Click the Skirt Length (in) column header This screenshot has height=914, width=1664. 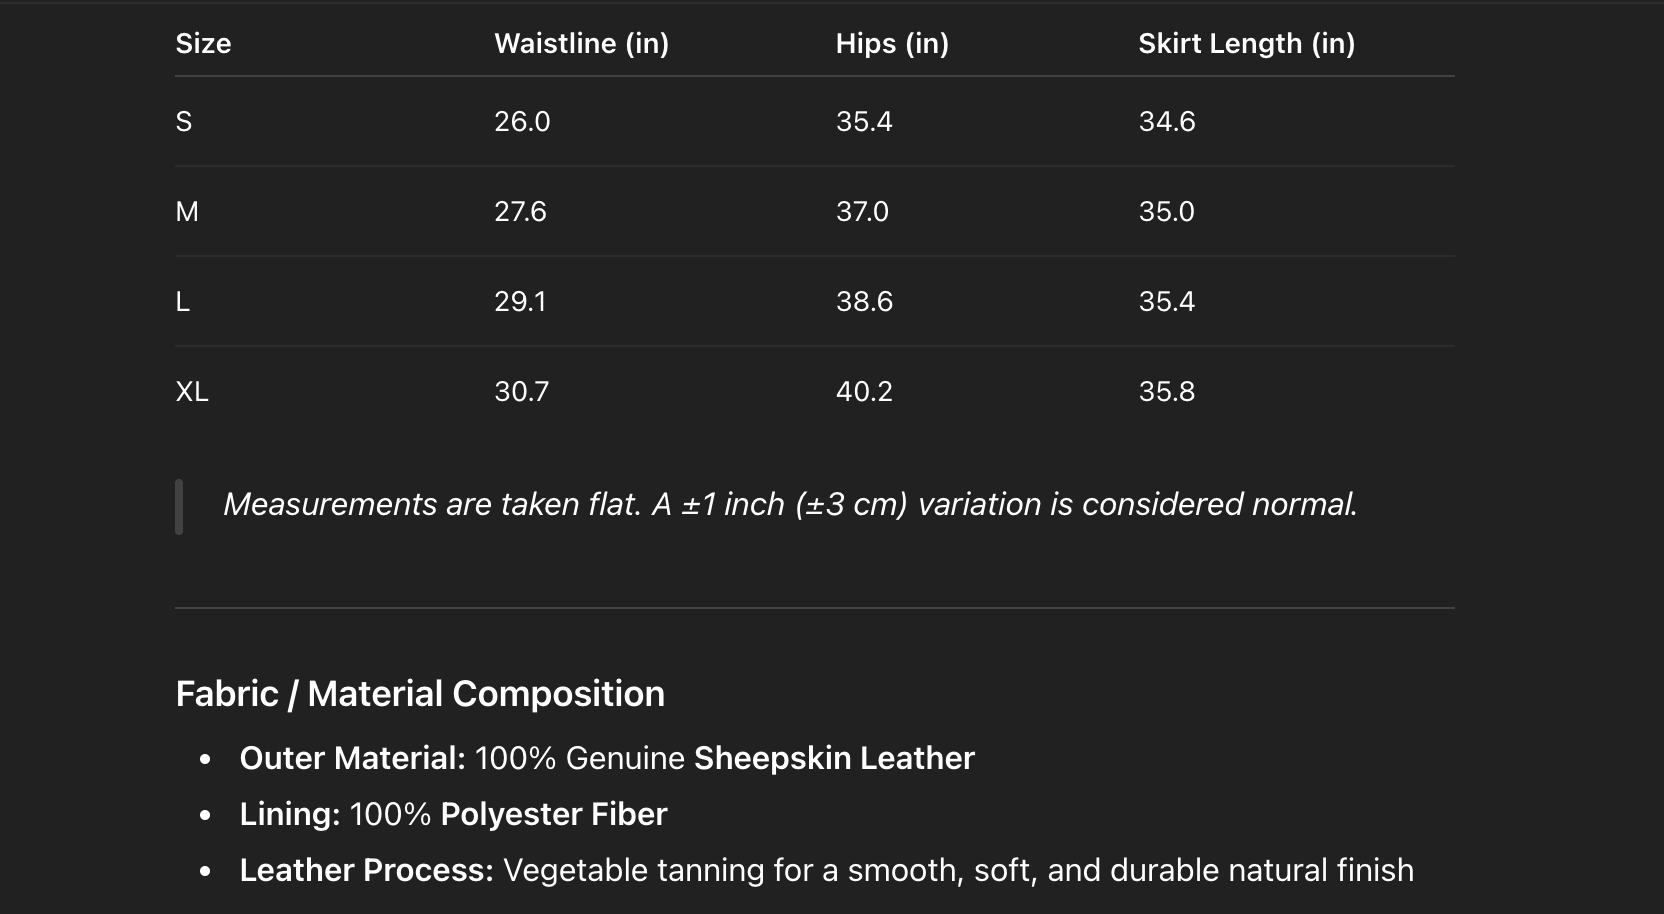tap(1246, 43)
